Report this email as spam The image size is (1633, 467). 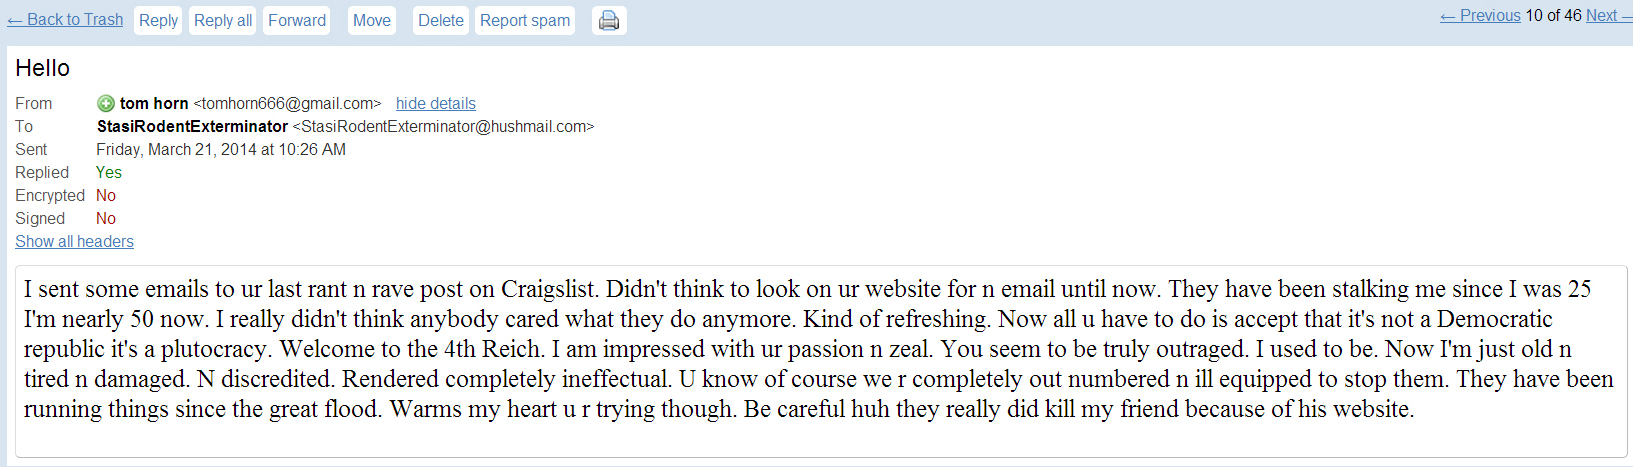coord(525,20)
